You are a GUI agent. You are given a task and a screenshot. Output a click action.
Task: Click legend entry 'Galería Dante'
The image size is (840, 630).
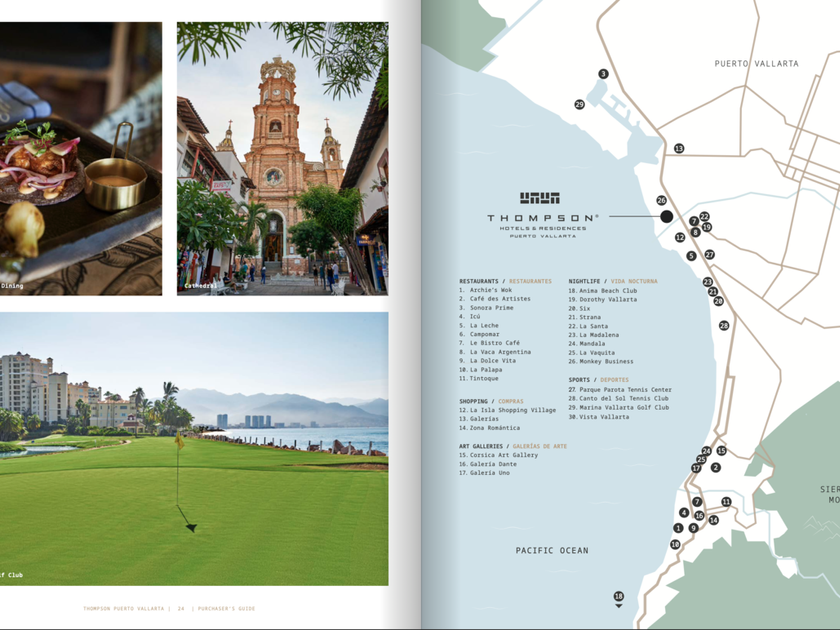coord(488,464)
